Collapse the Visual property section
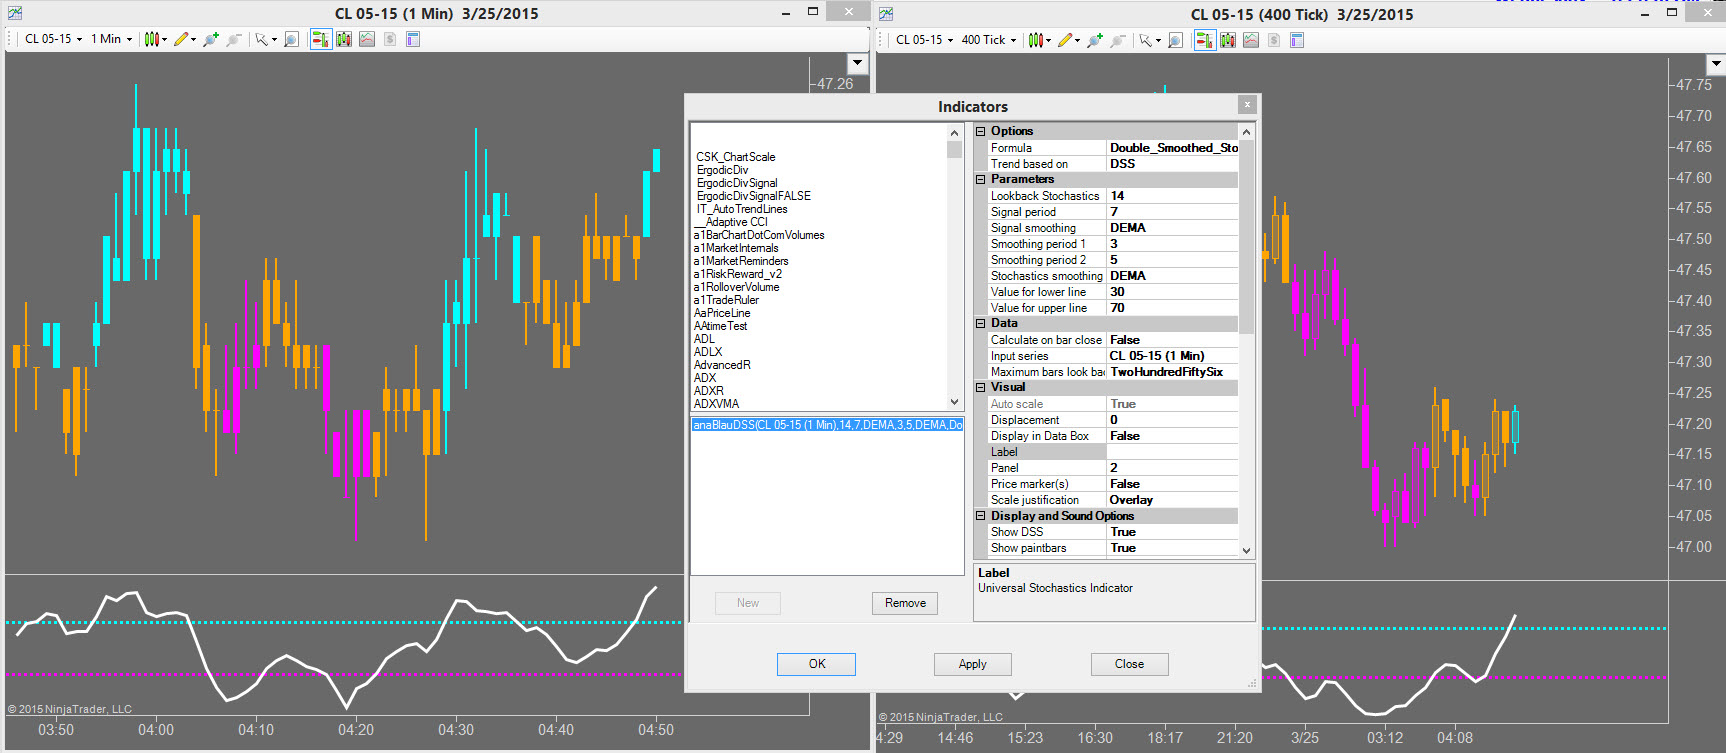 [981, 387]
